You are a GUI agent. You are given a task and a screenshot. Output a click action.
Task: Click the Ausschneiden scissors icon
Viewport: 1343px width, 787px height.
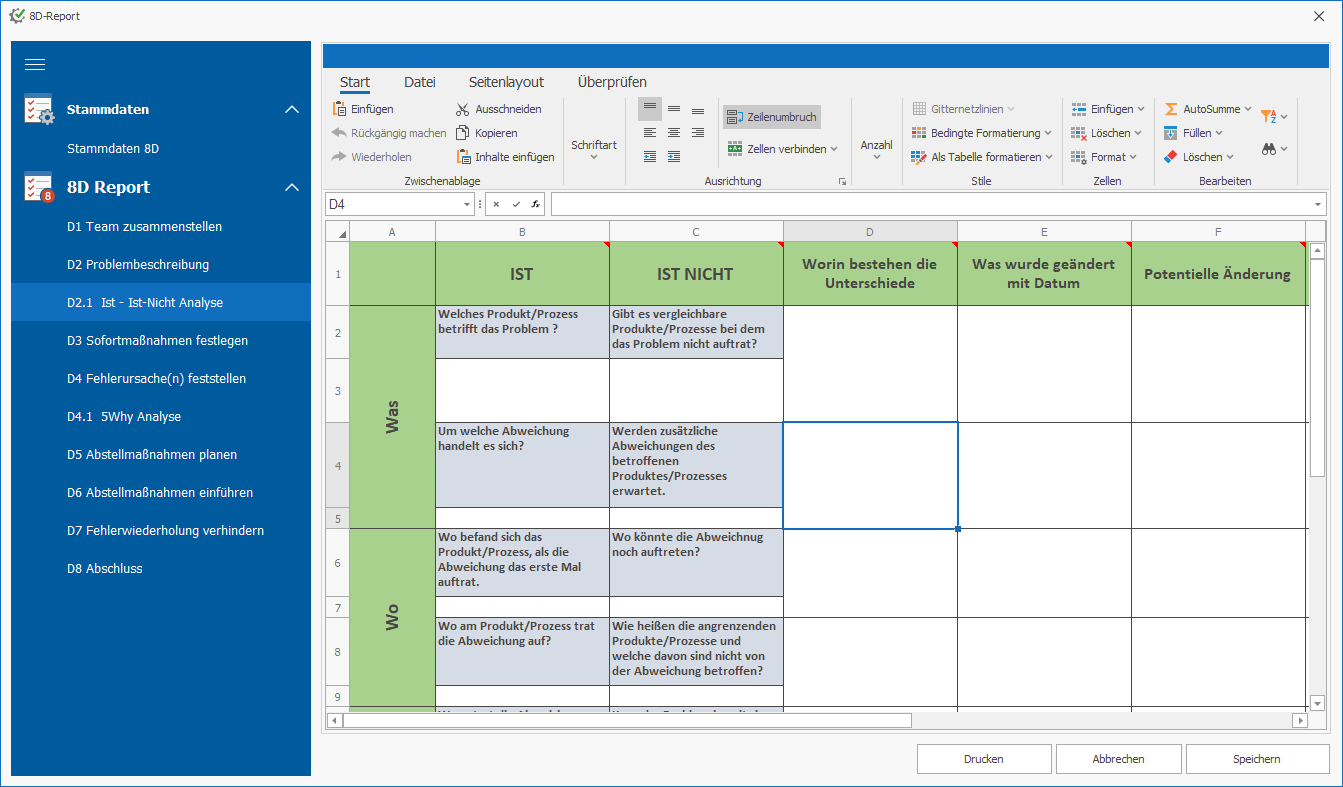click(463, 109)
